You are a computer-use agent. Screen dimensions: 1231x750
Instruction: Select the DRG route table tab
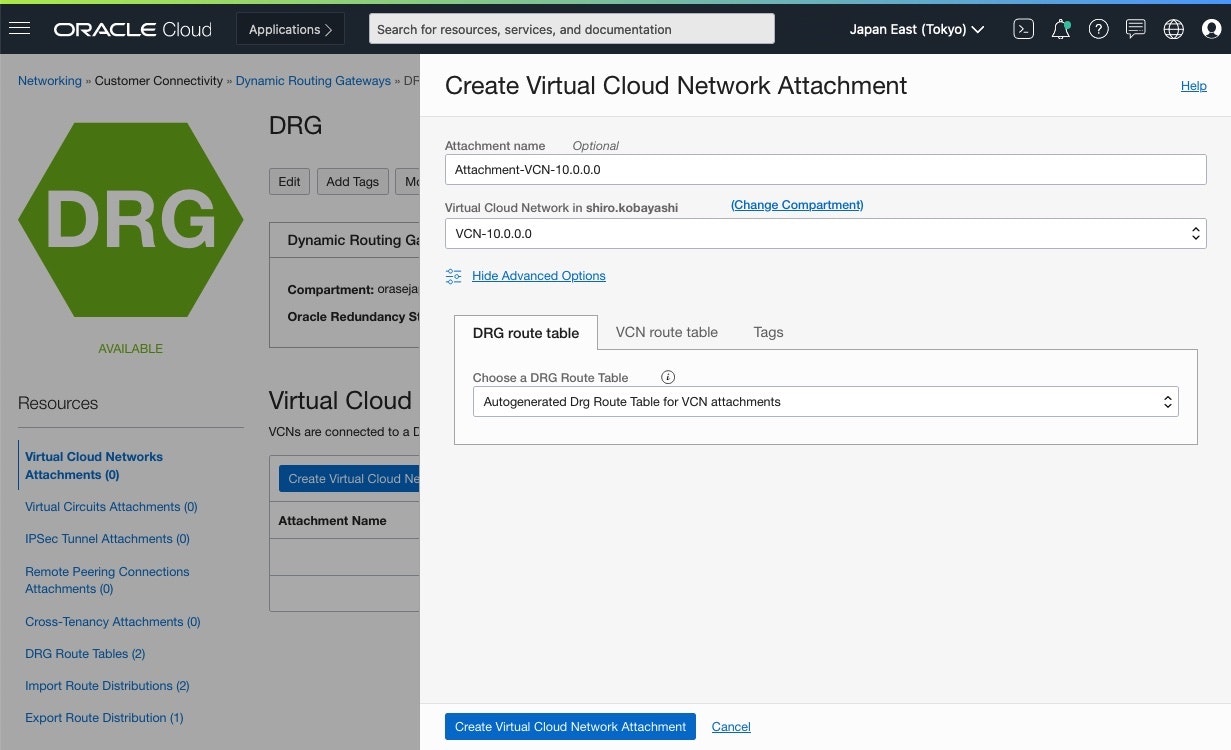tap(526, 333)
